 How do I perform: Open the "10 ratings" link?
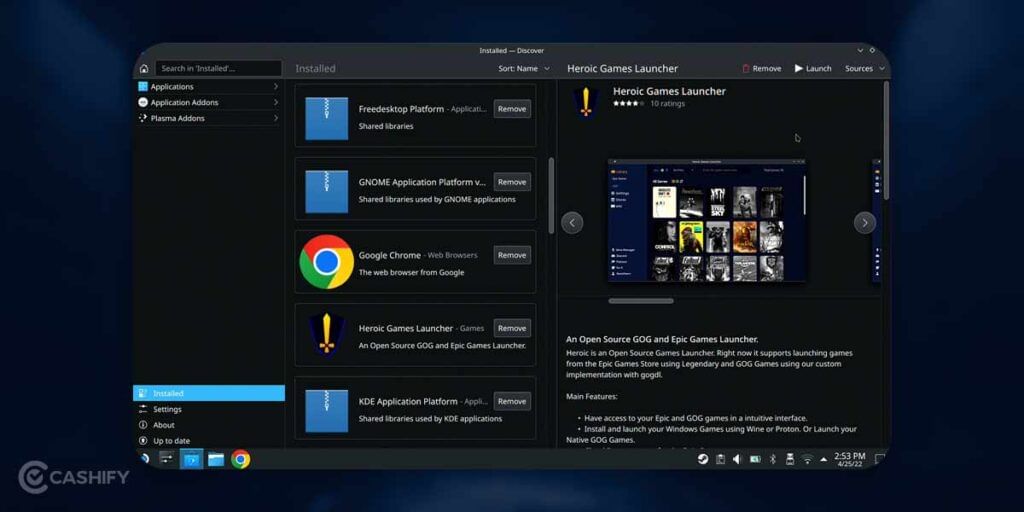tap(667, 104)
